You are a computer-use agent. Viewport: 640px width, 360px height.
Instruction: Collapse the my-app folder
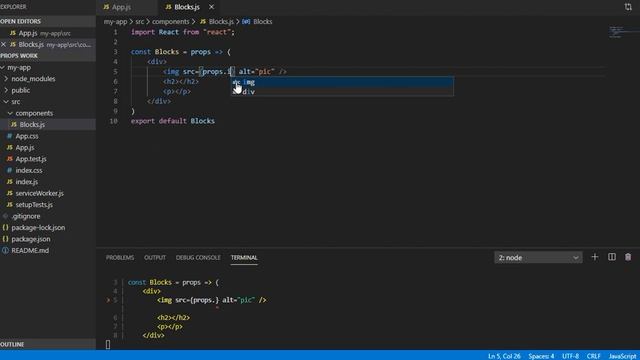[48, 67]
